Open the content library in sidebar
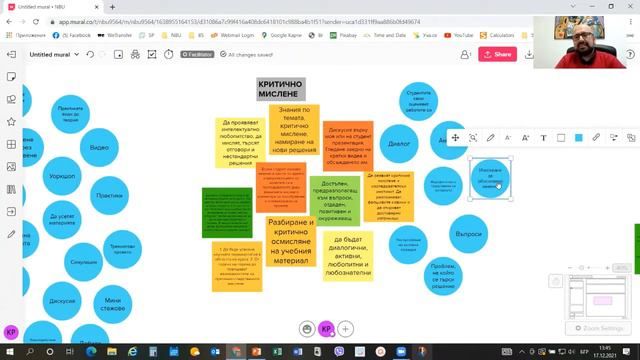This screenshot has width=640, height=360. point(11,189)
